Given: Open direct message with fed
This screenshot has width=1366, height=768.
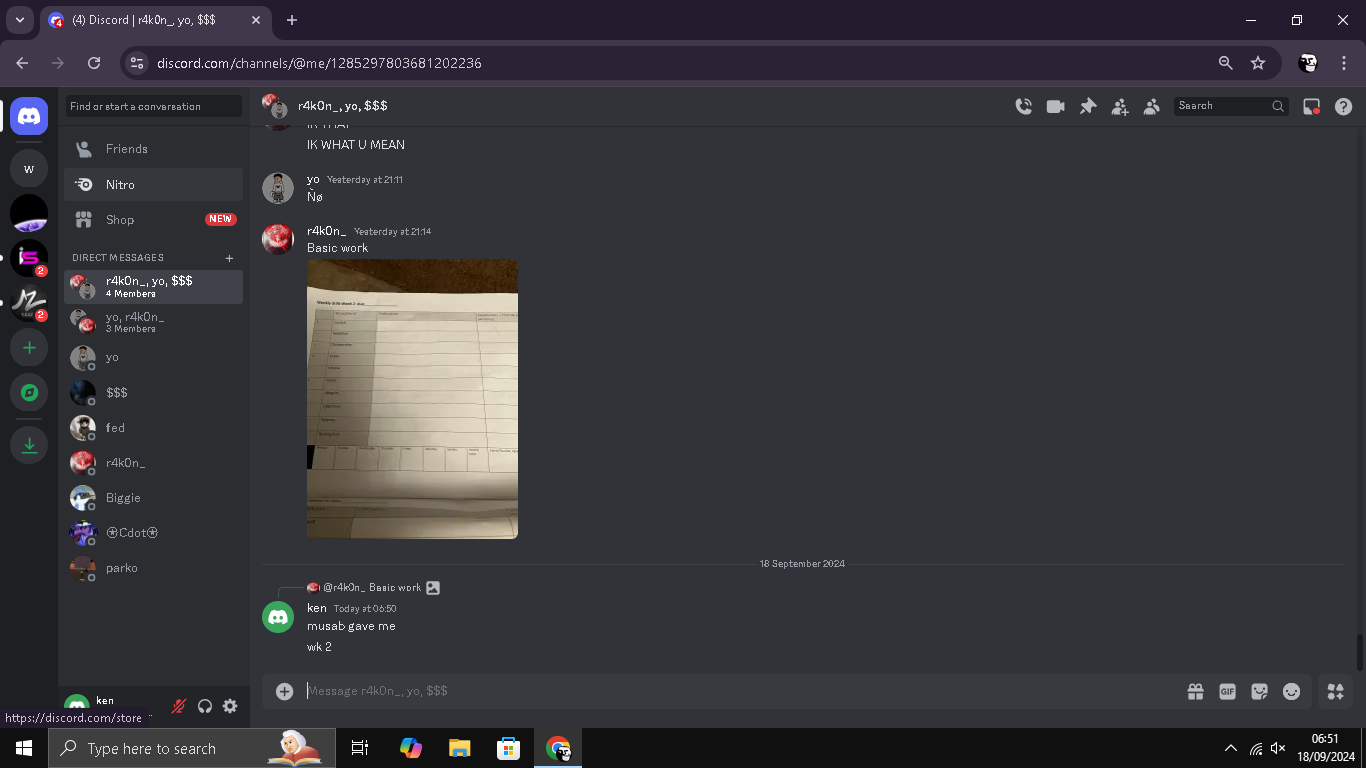Looking at the screenshot, I should pyautogui.click(x=154, y=427).
